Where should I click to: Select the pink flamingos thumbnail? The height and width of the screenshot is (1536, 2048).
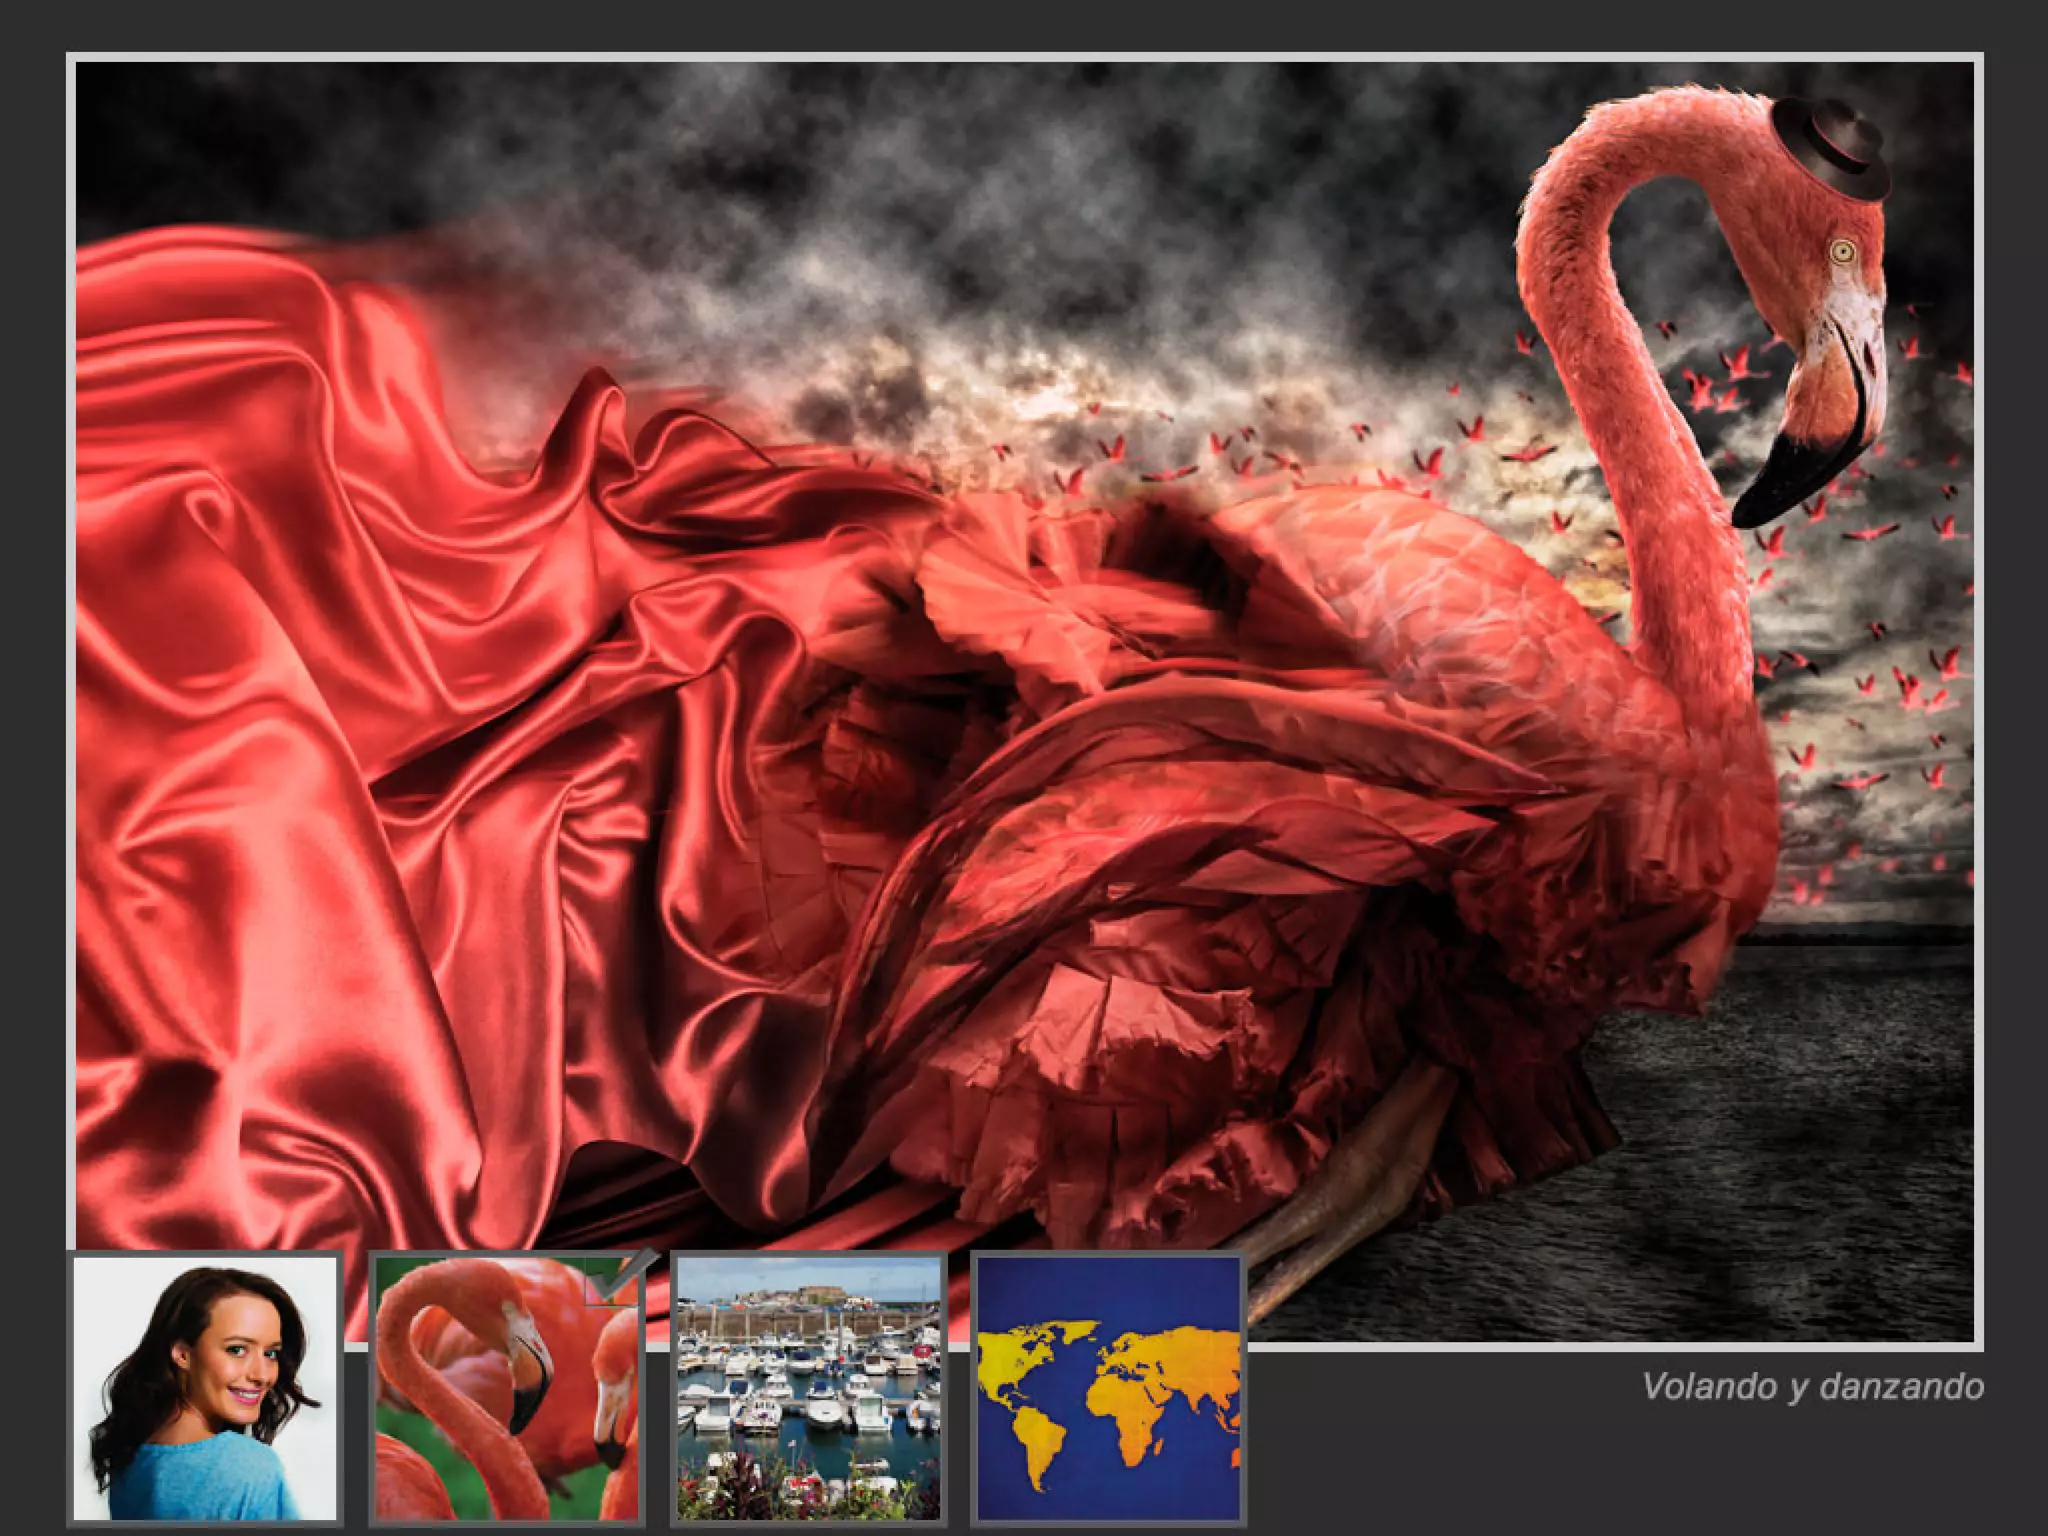506,1388
